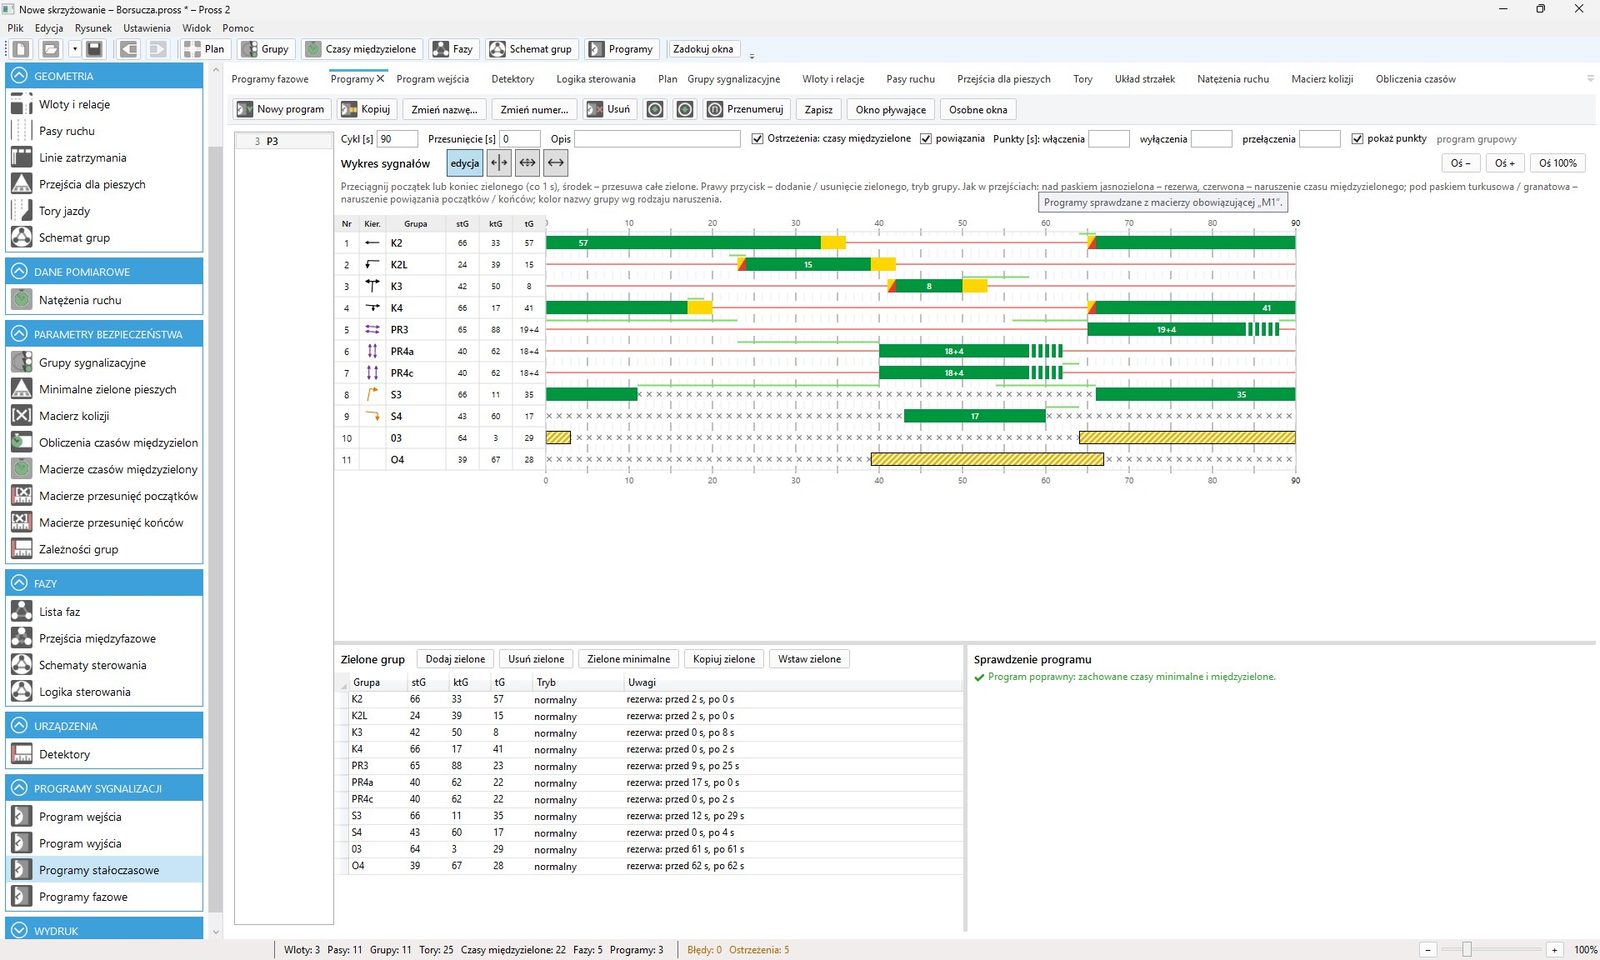
Task: Open the Plik menu
Action: [15, 28]
